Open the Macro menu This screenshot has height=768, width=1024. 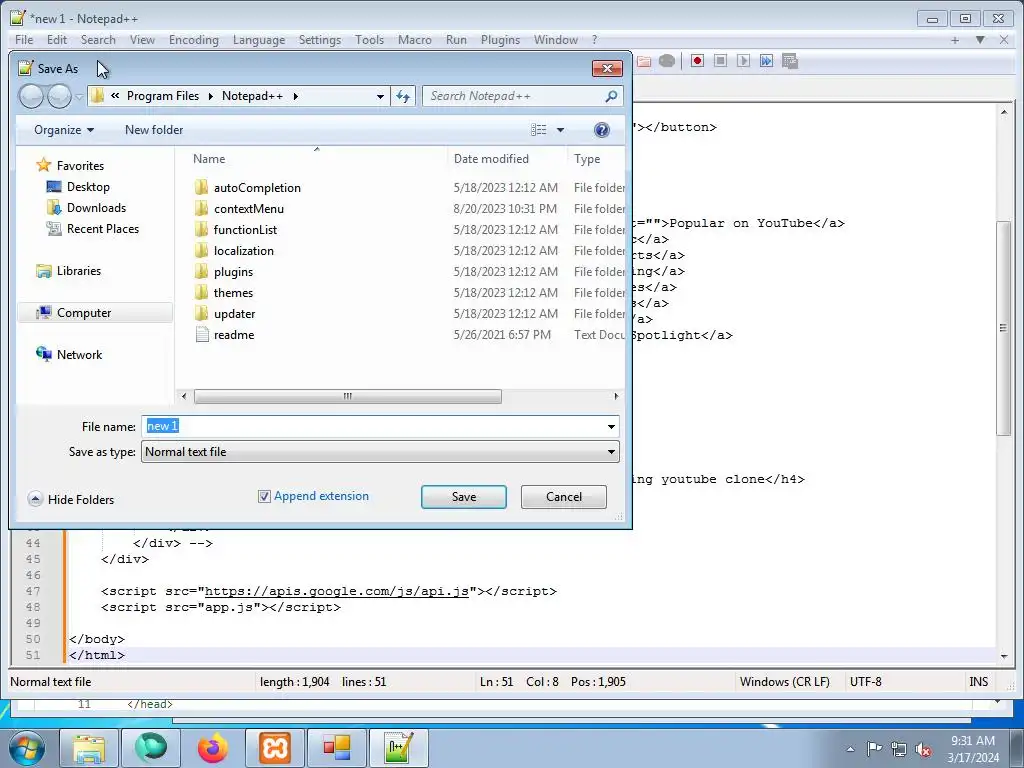point(415,40)
